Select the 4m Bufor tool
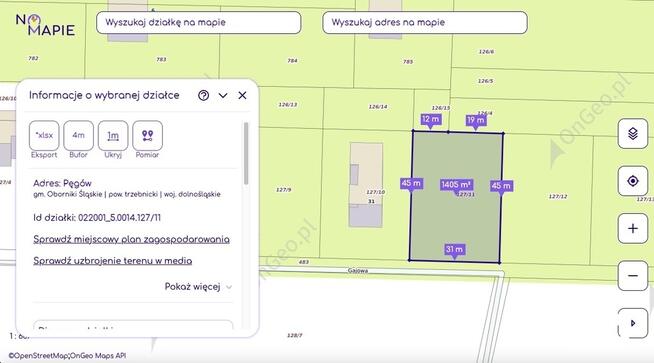Screen dimensions: 654x363 [78, 136]
